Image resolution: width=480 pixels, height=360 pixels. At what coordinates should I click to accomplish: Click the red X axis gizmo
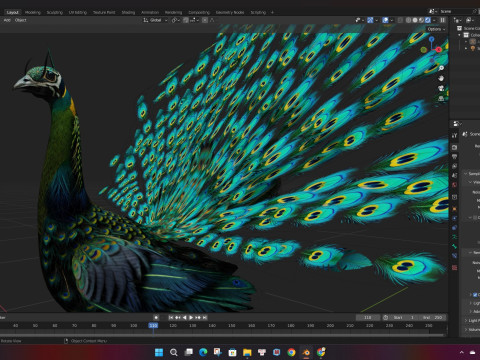click(x=439, y=50)
